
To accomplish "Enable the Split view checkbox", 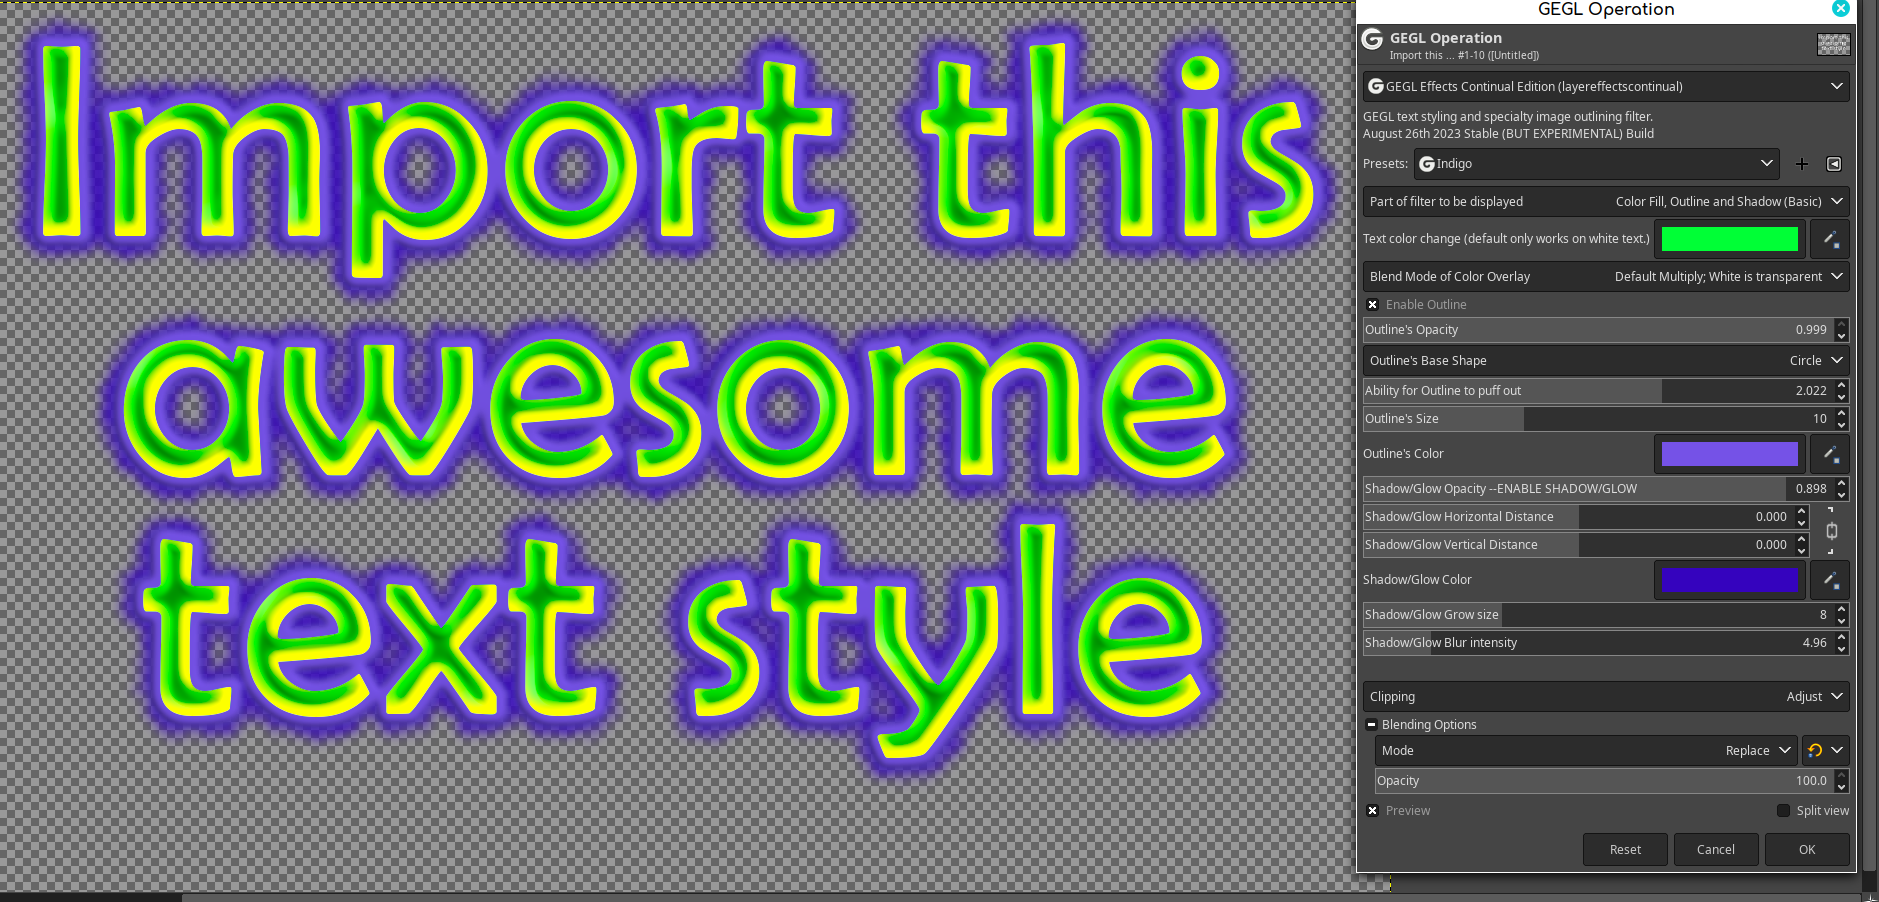I will pos(1783,811).
